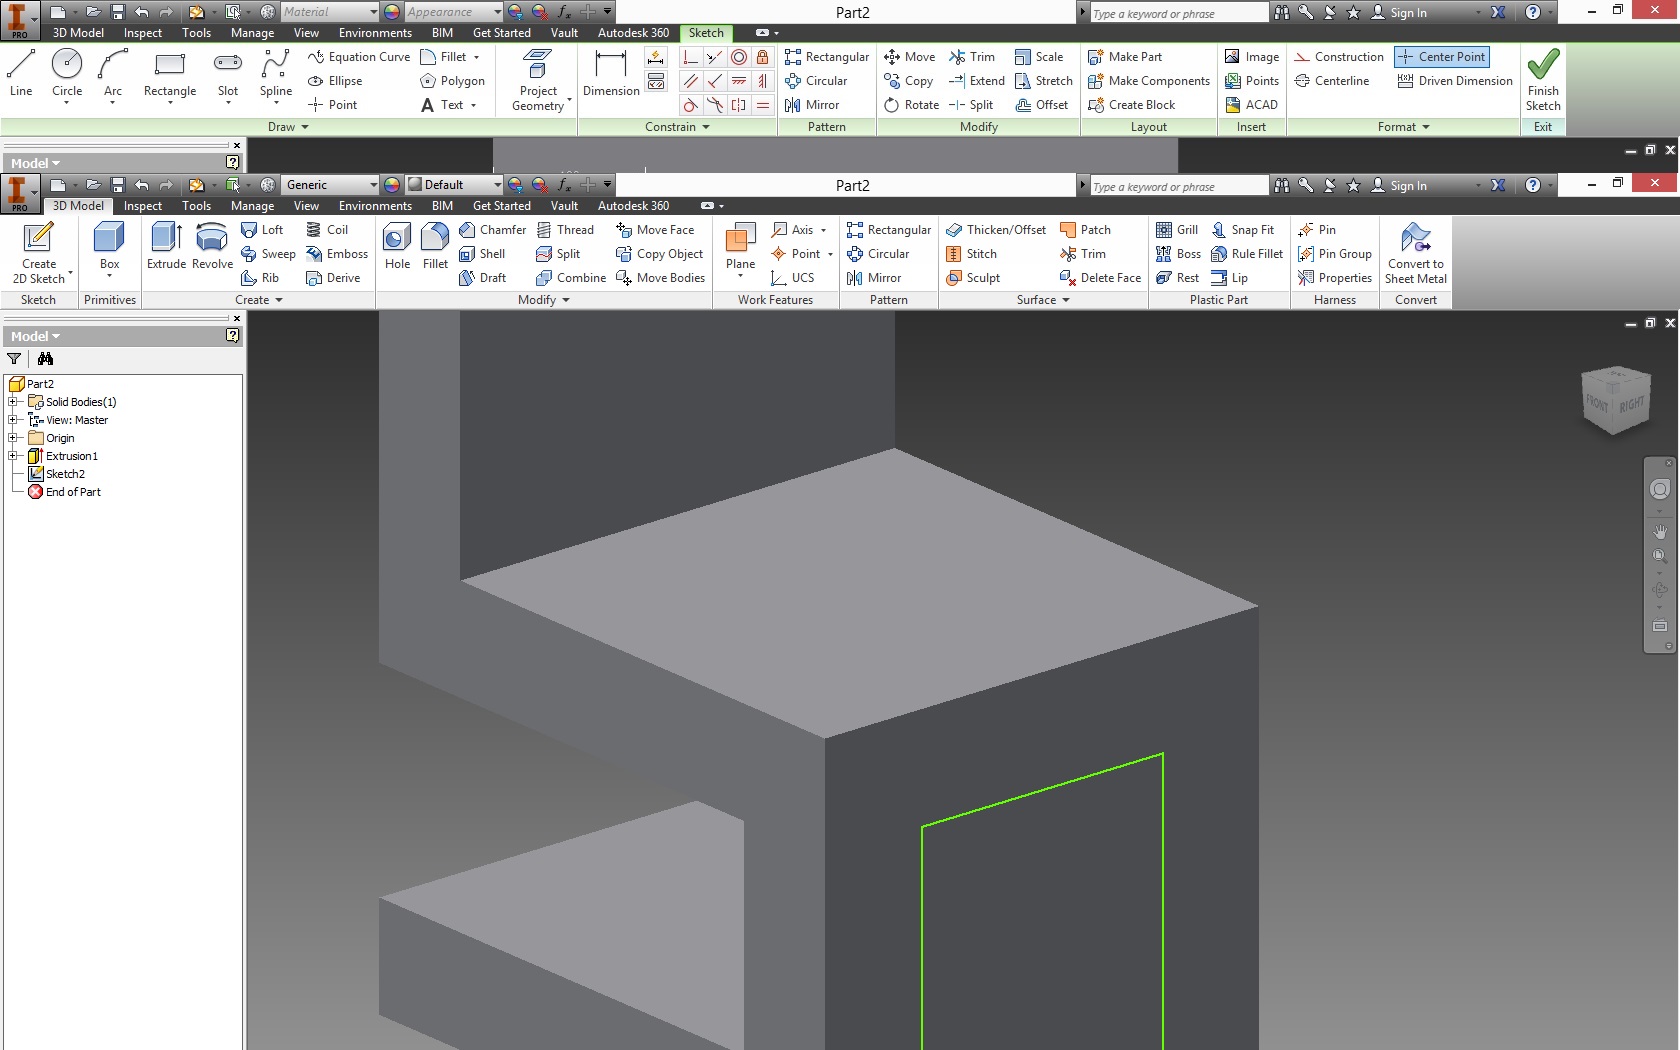Expand the Solid Bodies(1) tree node
Viewport: 1680px width, 1050px height.
pos(14,402)
